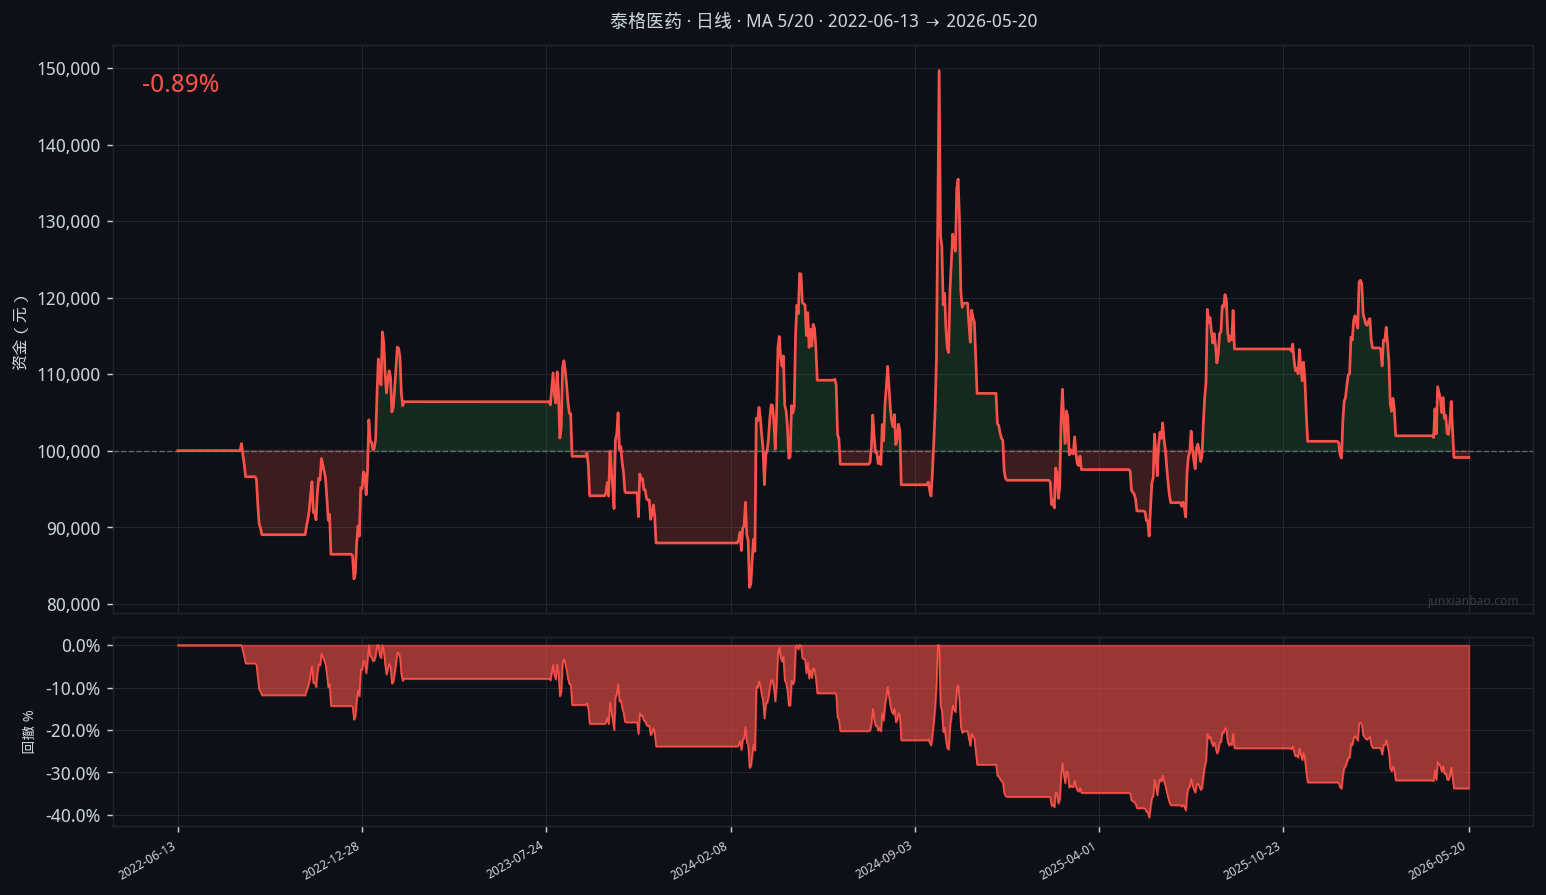This screenshot has height=895, width=1546.
Task: Click the 110,000 y-axis tick label
Action: tap(69, 375)
